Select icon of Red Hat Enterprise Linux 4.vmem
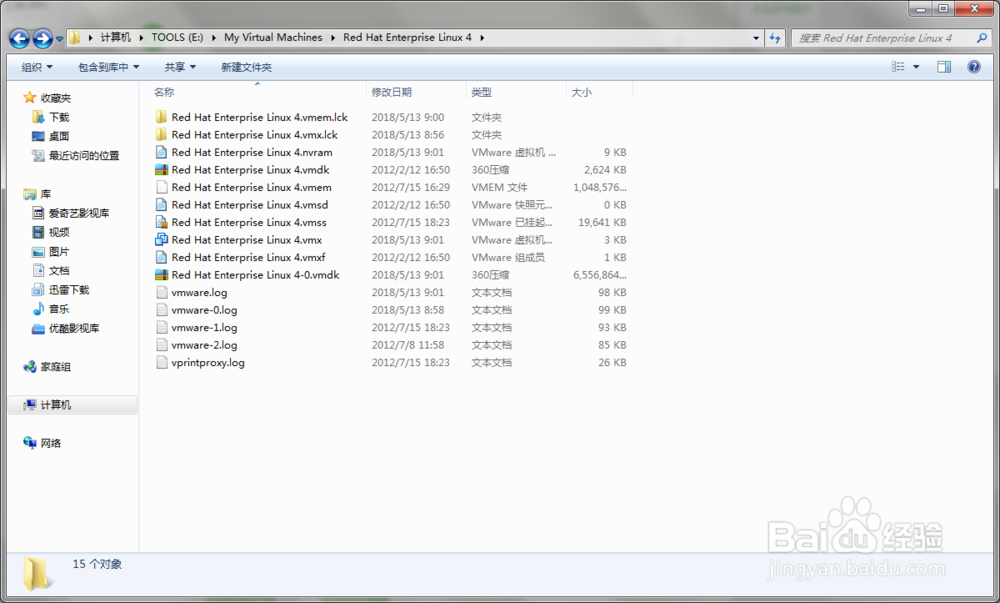This screenshot has height=603, width=1000. [x=161, y=187]
